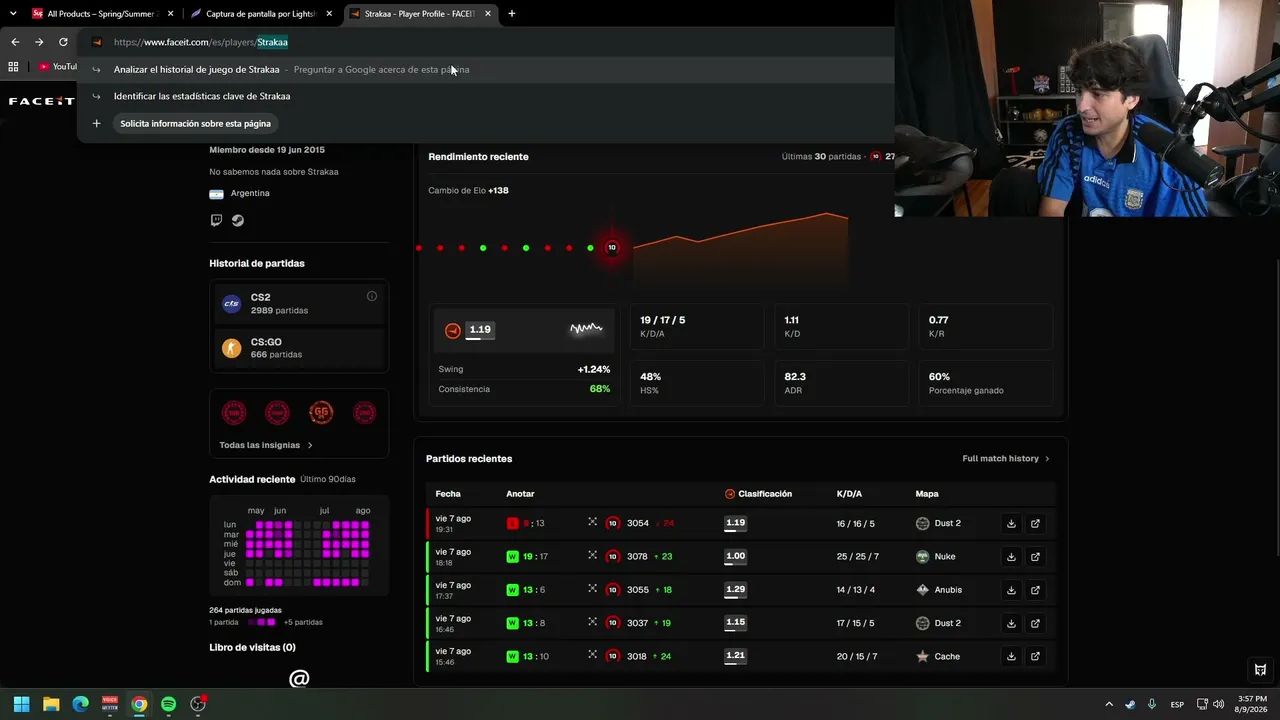The width and height of the screenshot is (1280, 720).
Task: Click the address bar URL field
Action: click(x=485, y=42)
